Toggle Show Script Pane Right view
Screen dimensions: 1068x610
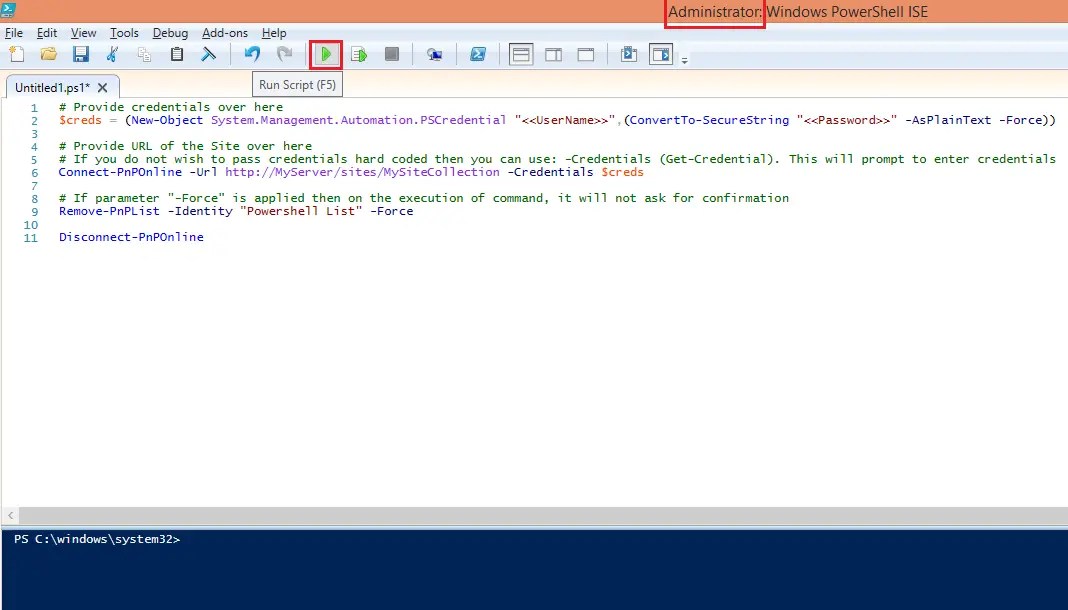coord(553,54)
